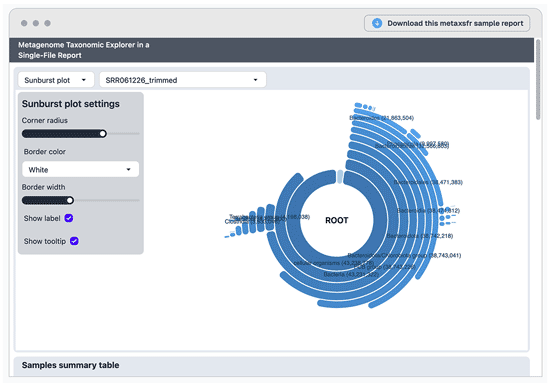Open the SRR061226_trimmed sample dropdown
550x383 pixels.
(x=182, y=80)
